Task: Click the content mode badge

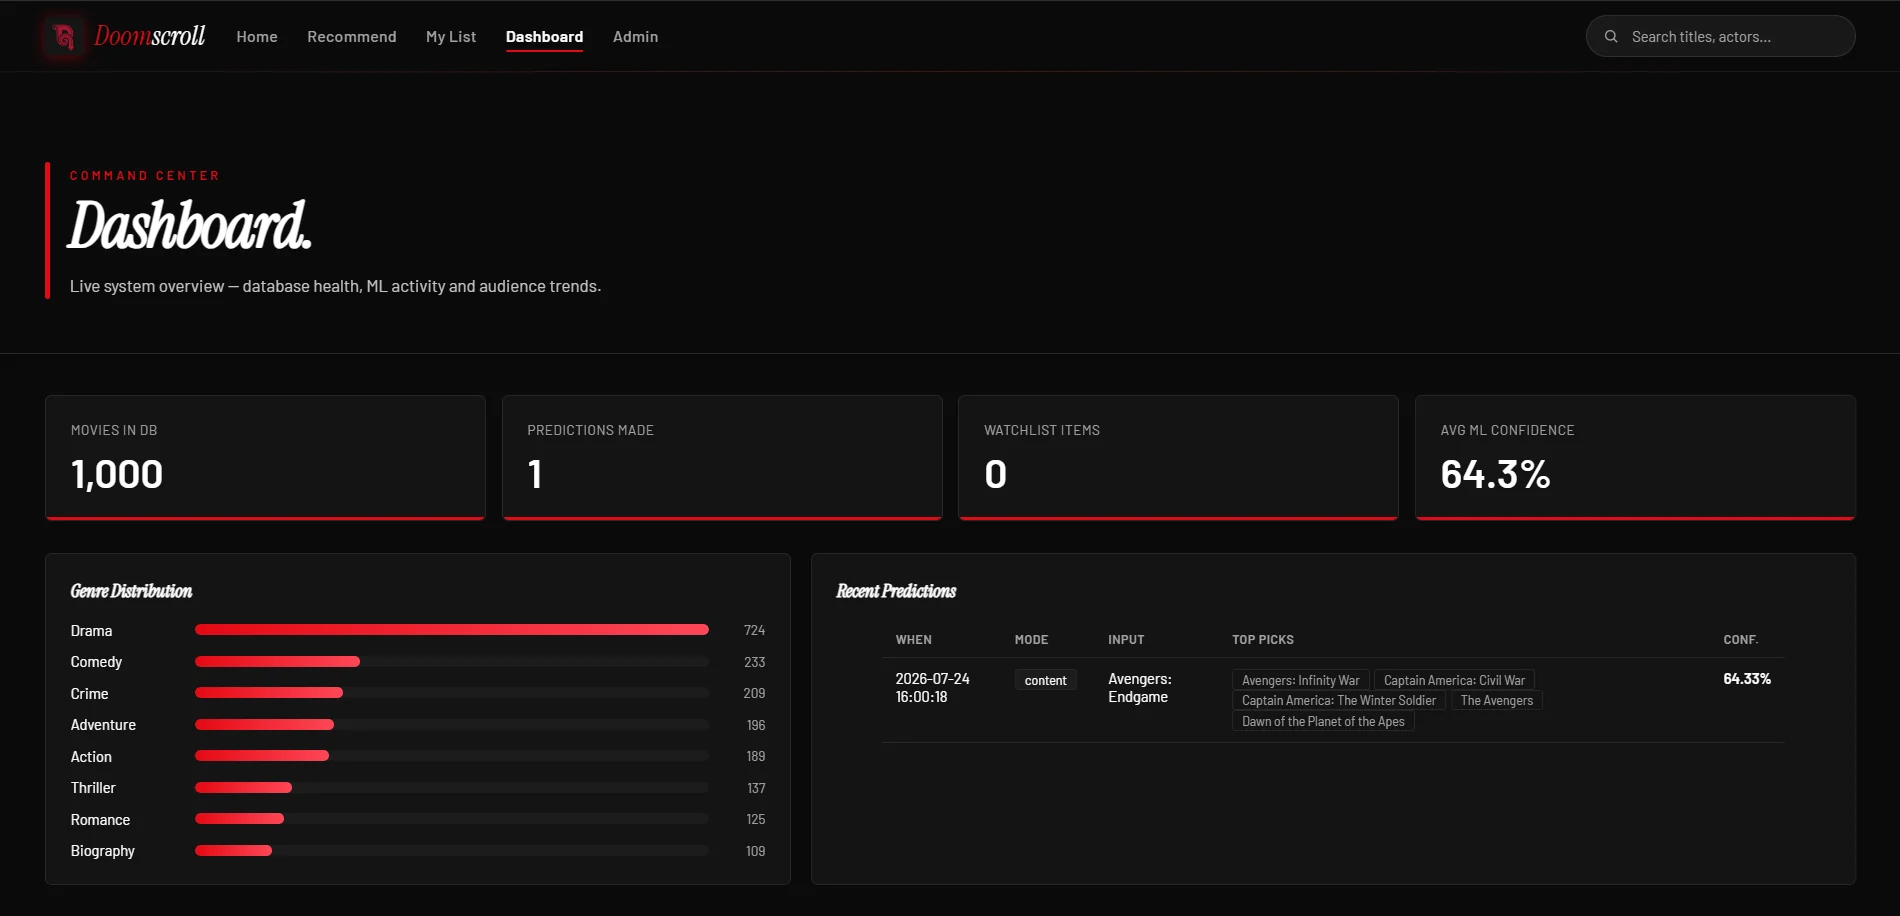Action: 1045,680
